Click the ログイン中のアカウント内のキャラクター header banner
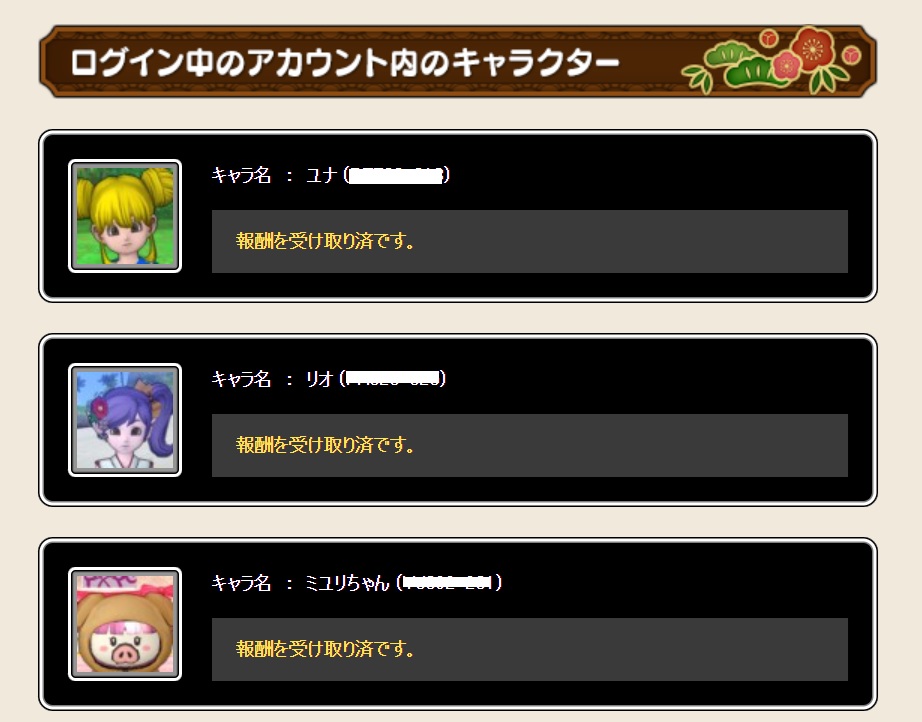This screenshot has width=922, height=722. coord(457,61)
